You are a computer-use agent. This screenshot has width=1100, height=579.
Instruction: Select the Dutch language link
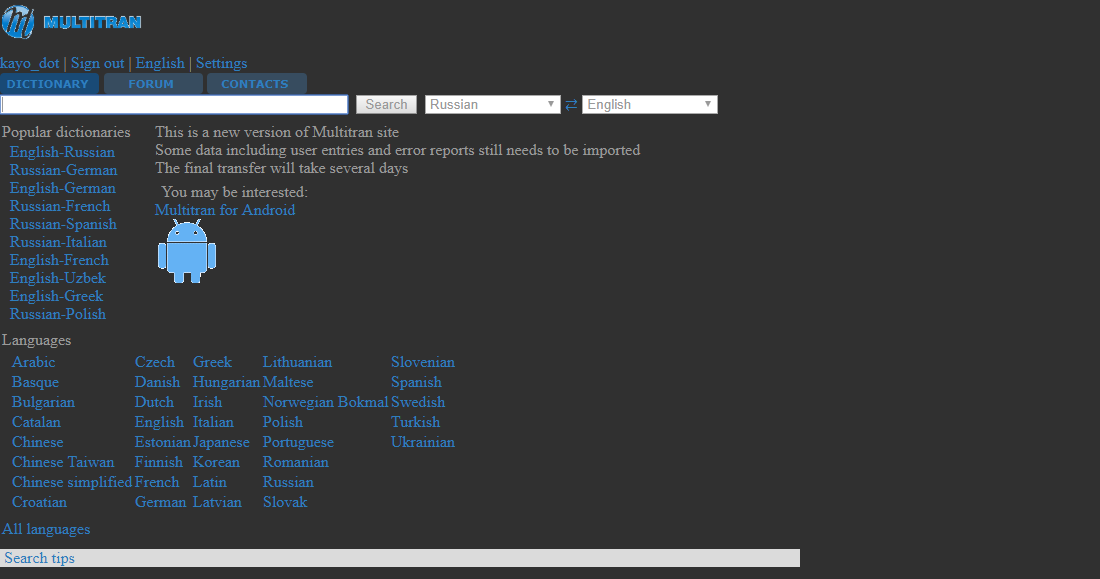click(x=154, y=402)
